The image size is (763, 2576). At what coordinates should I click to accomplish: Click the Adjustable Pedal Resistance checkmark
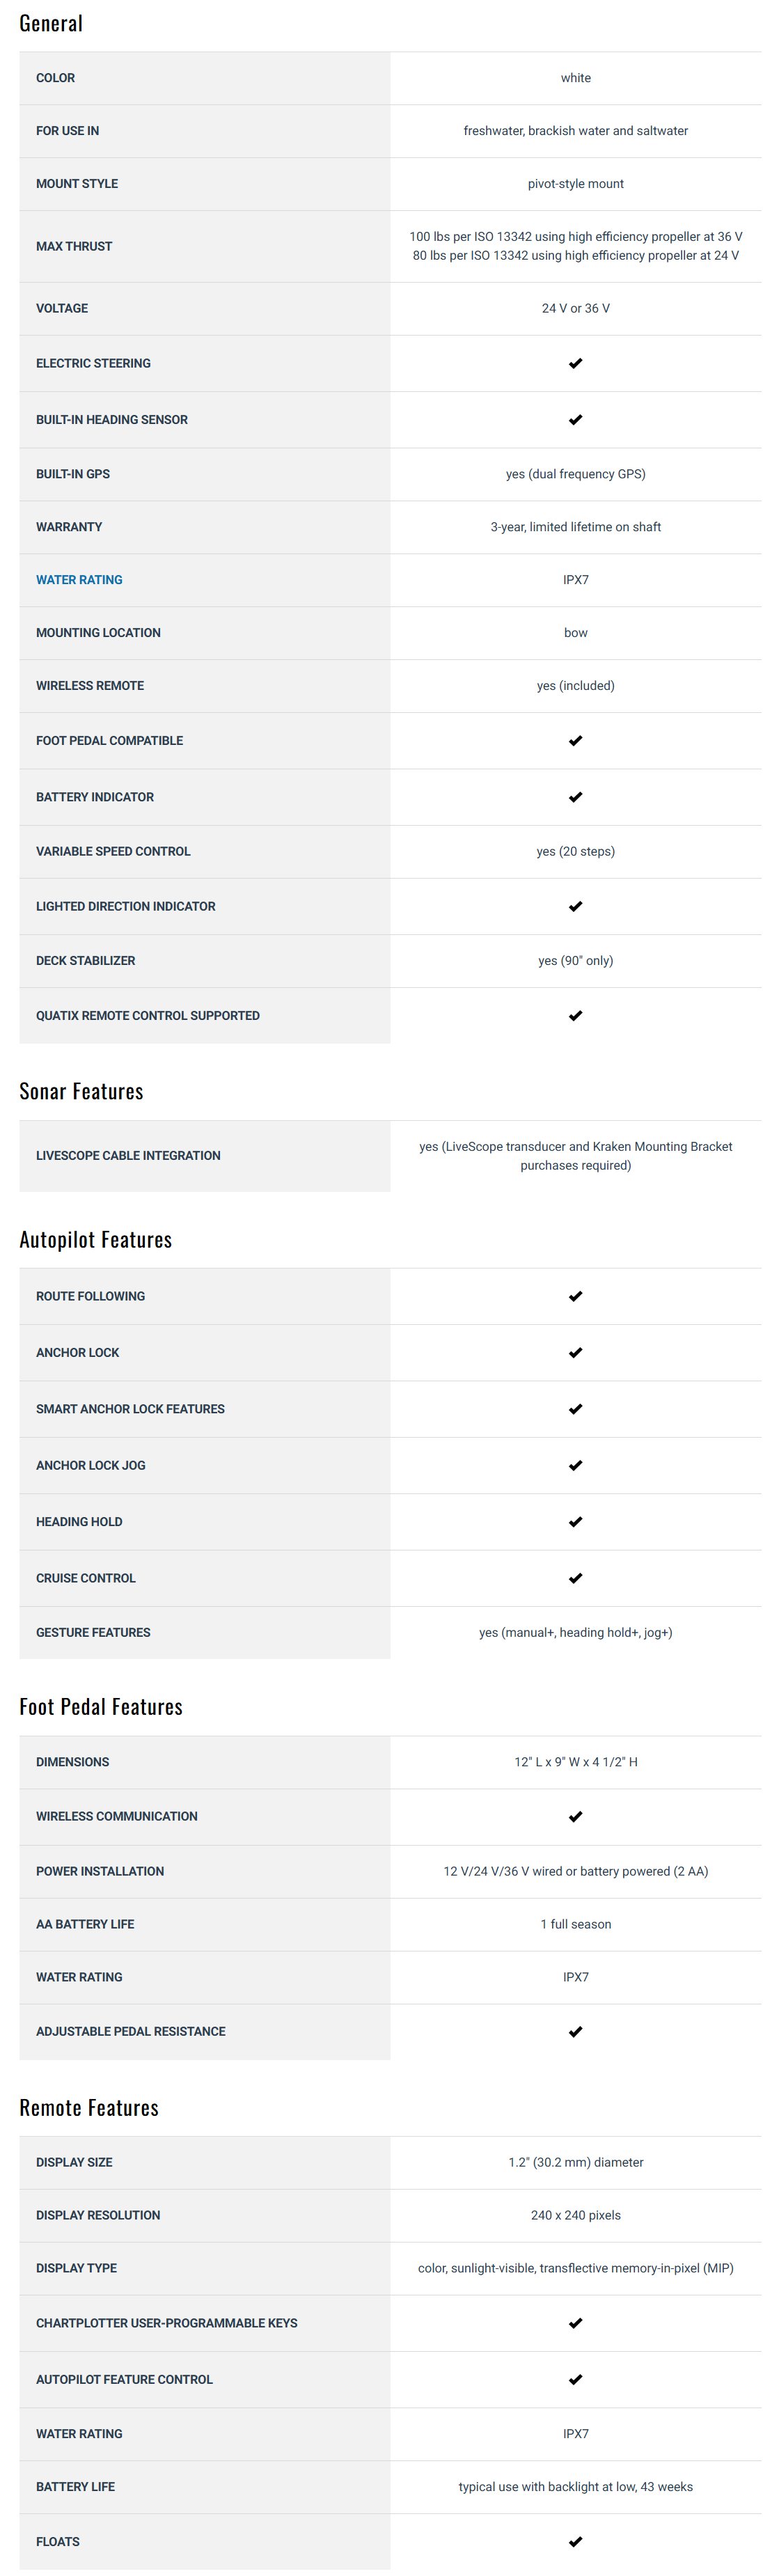click(x=575, y=2032)
